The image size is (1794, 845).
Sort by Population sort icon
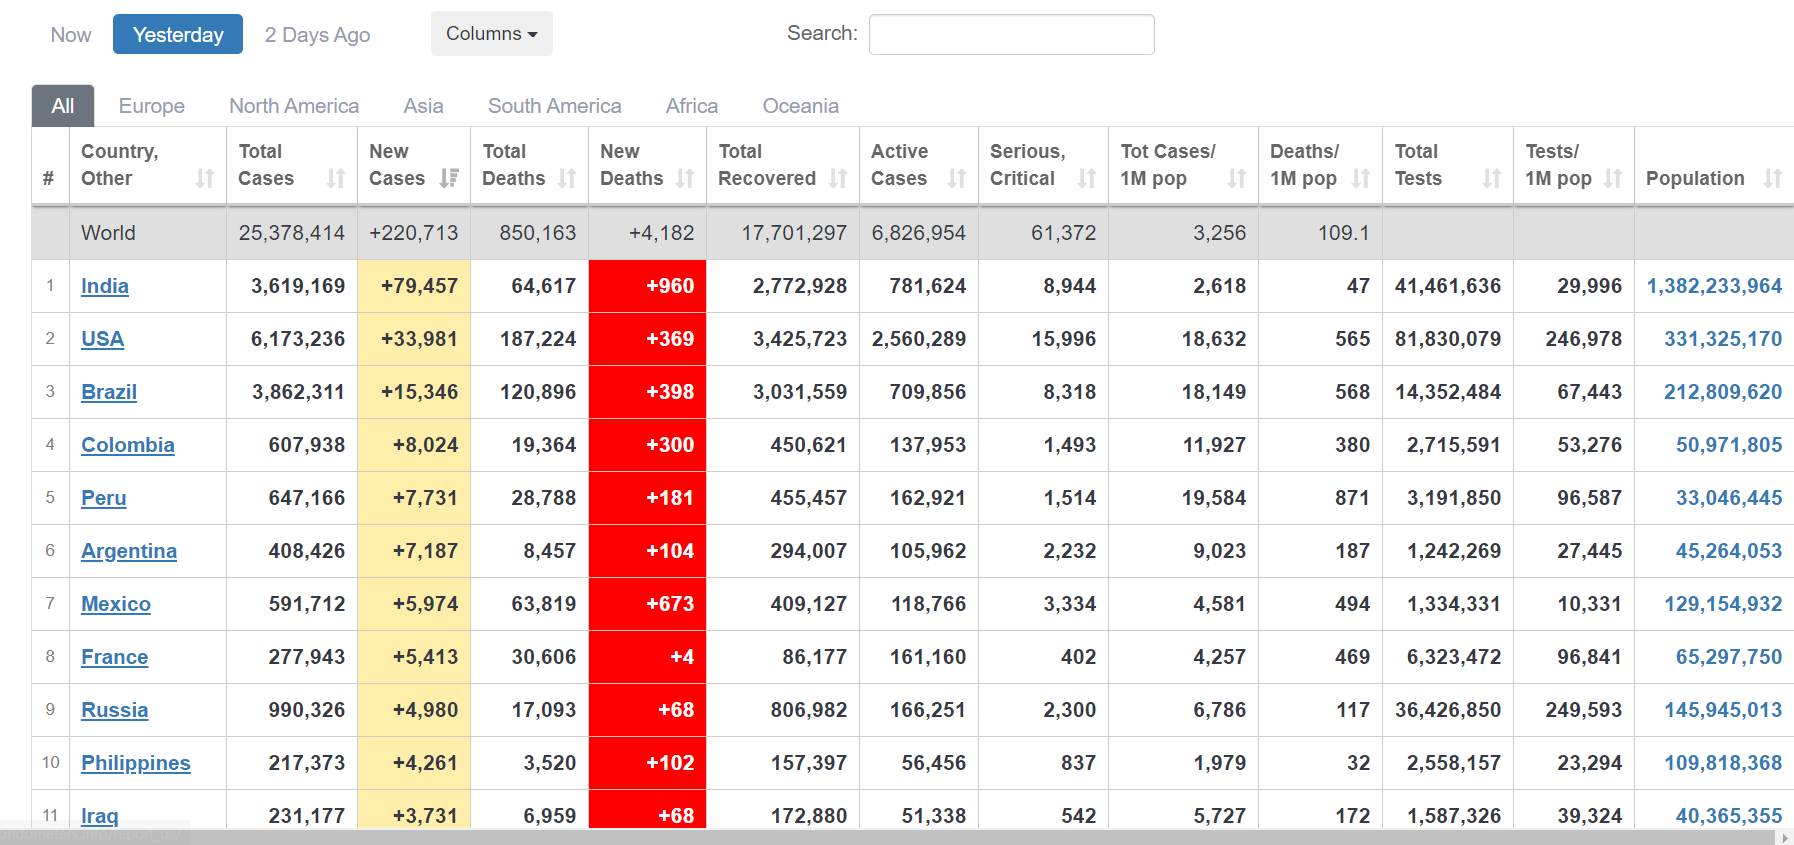(x=1773, y=178)
